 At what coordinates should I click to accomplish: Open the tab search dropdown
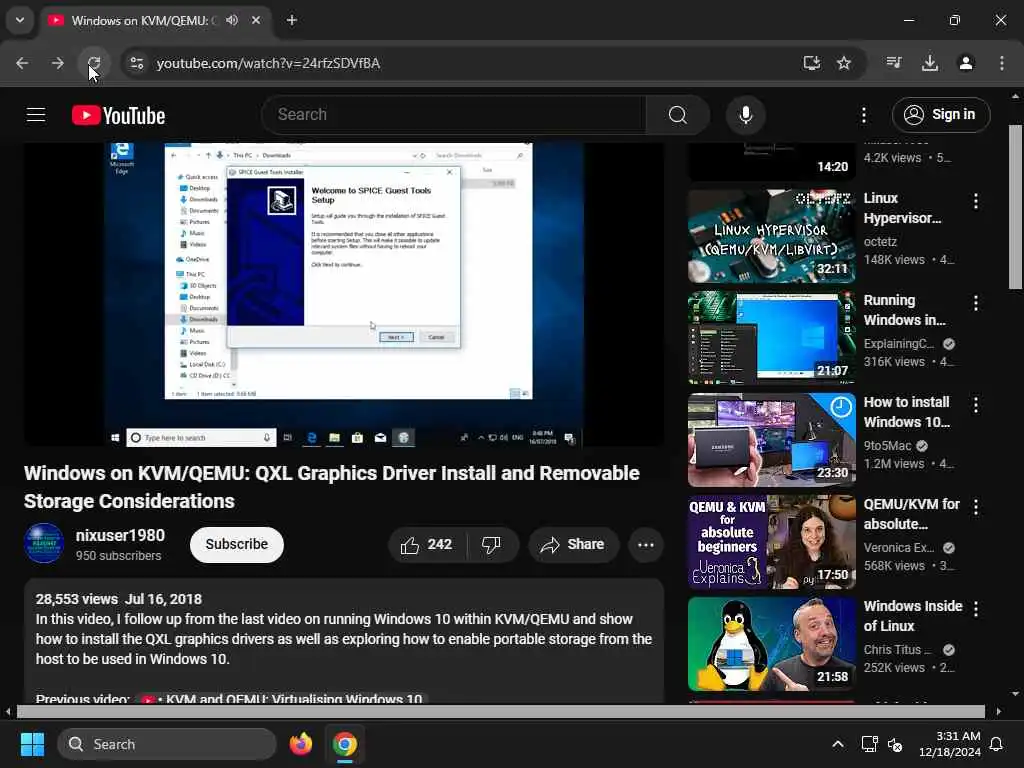pos(20,20)
